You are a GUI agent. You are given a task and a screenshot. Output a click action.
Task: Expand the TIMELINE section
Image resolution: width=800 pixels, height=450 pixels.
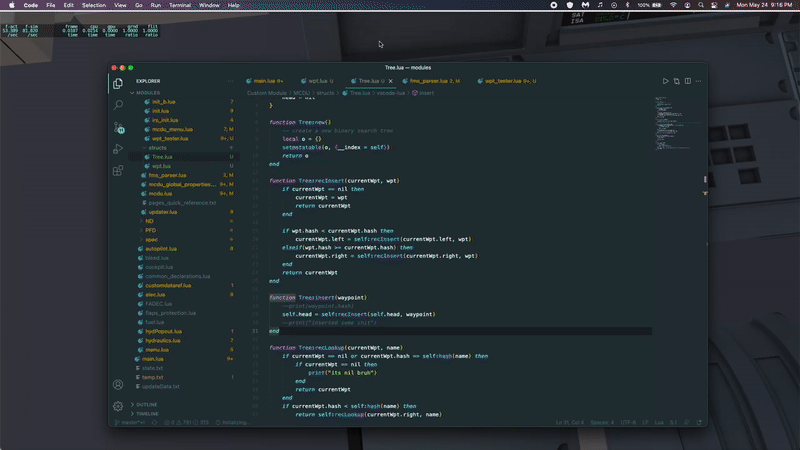(147, 414)
